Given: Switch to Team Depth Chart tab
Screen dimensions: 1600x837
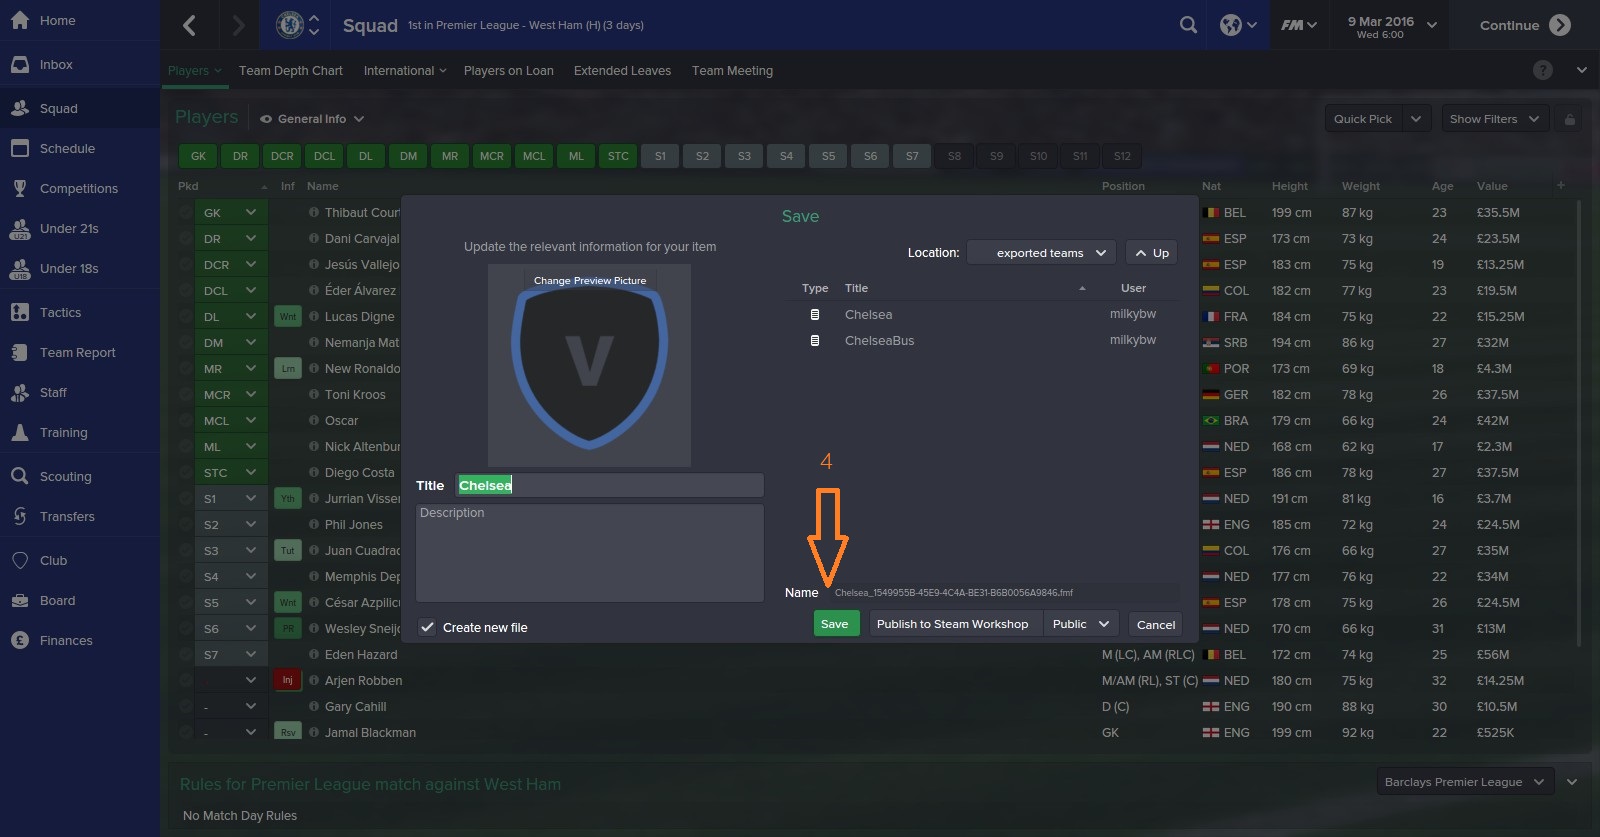Looking at the screenshot, I should pyautogui.click(x=291, y=71).
